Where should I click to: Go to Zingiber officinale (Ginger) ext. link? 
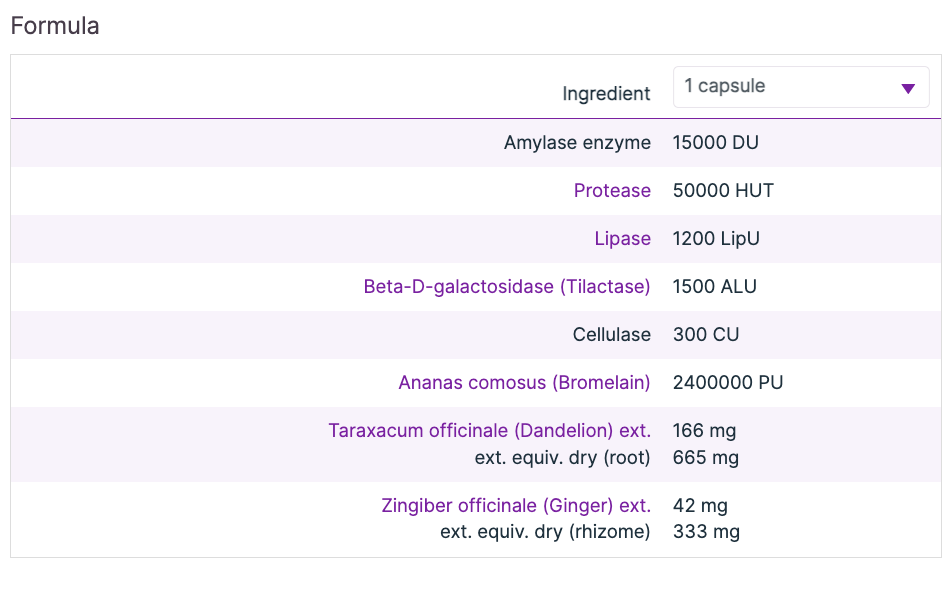tap(516, 506)
